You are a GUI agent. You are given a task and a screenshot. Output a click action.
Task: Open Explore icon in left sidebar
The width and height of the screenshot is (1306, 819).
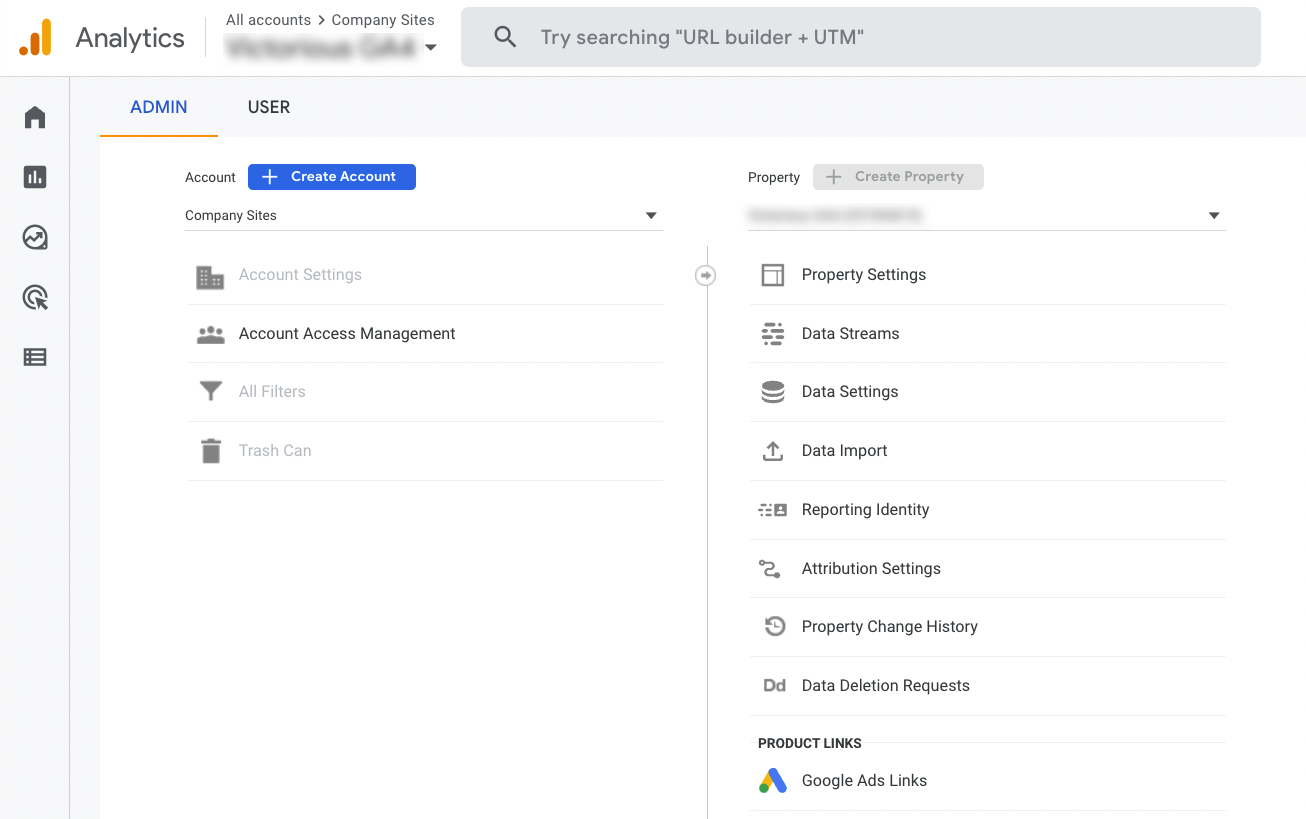(x=35, y=238)
